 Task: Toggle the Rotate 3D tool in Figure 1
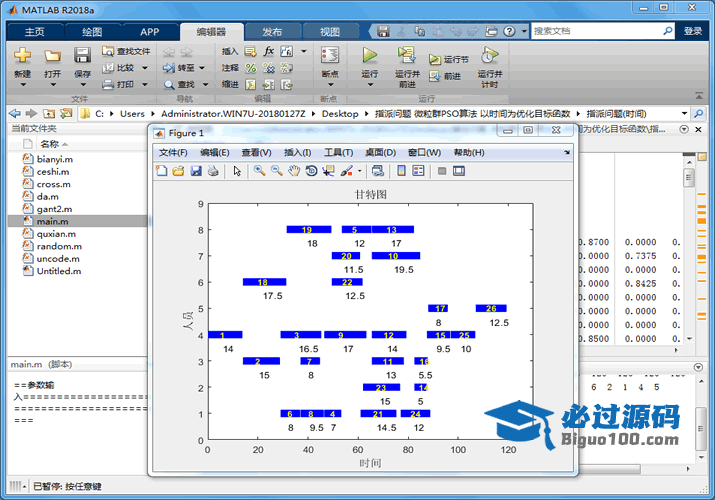[x=311, y=171]
